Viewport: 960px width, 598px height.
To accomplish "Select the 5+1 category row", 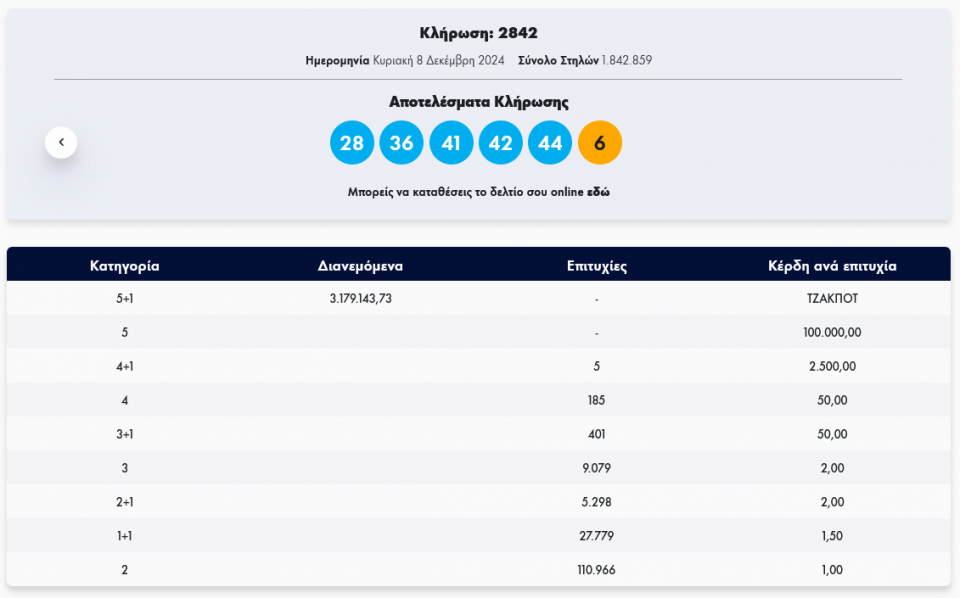I will click(x=125, y=299).
